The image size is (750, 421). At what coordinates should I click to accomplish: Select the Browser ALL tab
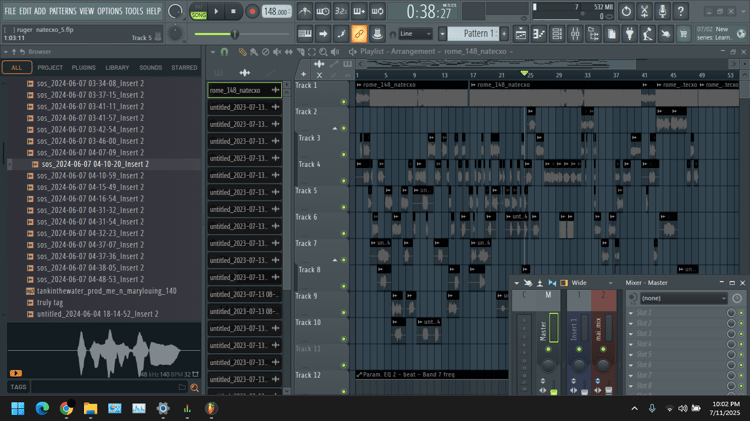17,67
